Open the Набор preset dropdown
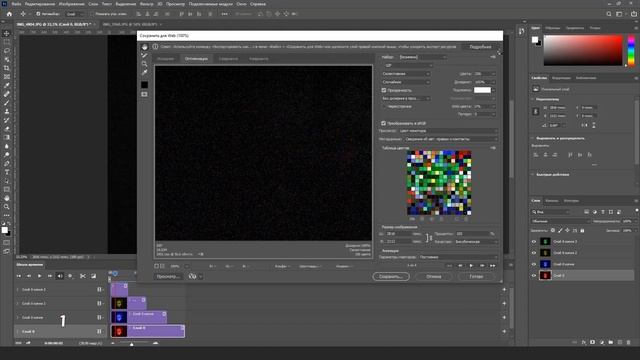Viewport: 640px width, 360px height. pyautogui.click(x=423, y=57)
